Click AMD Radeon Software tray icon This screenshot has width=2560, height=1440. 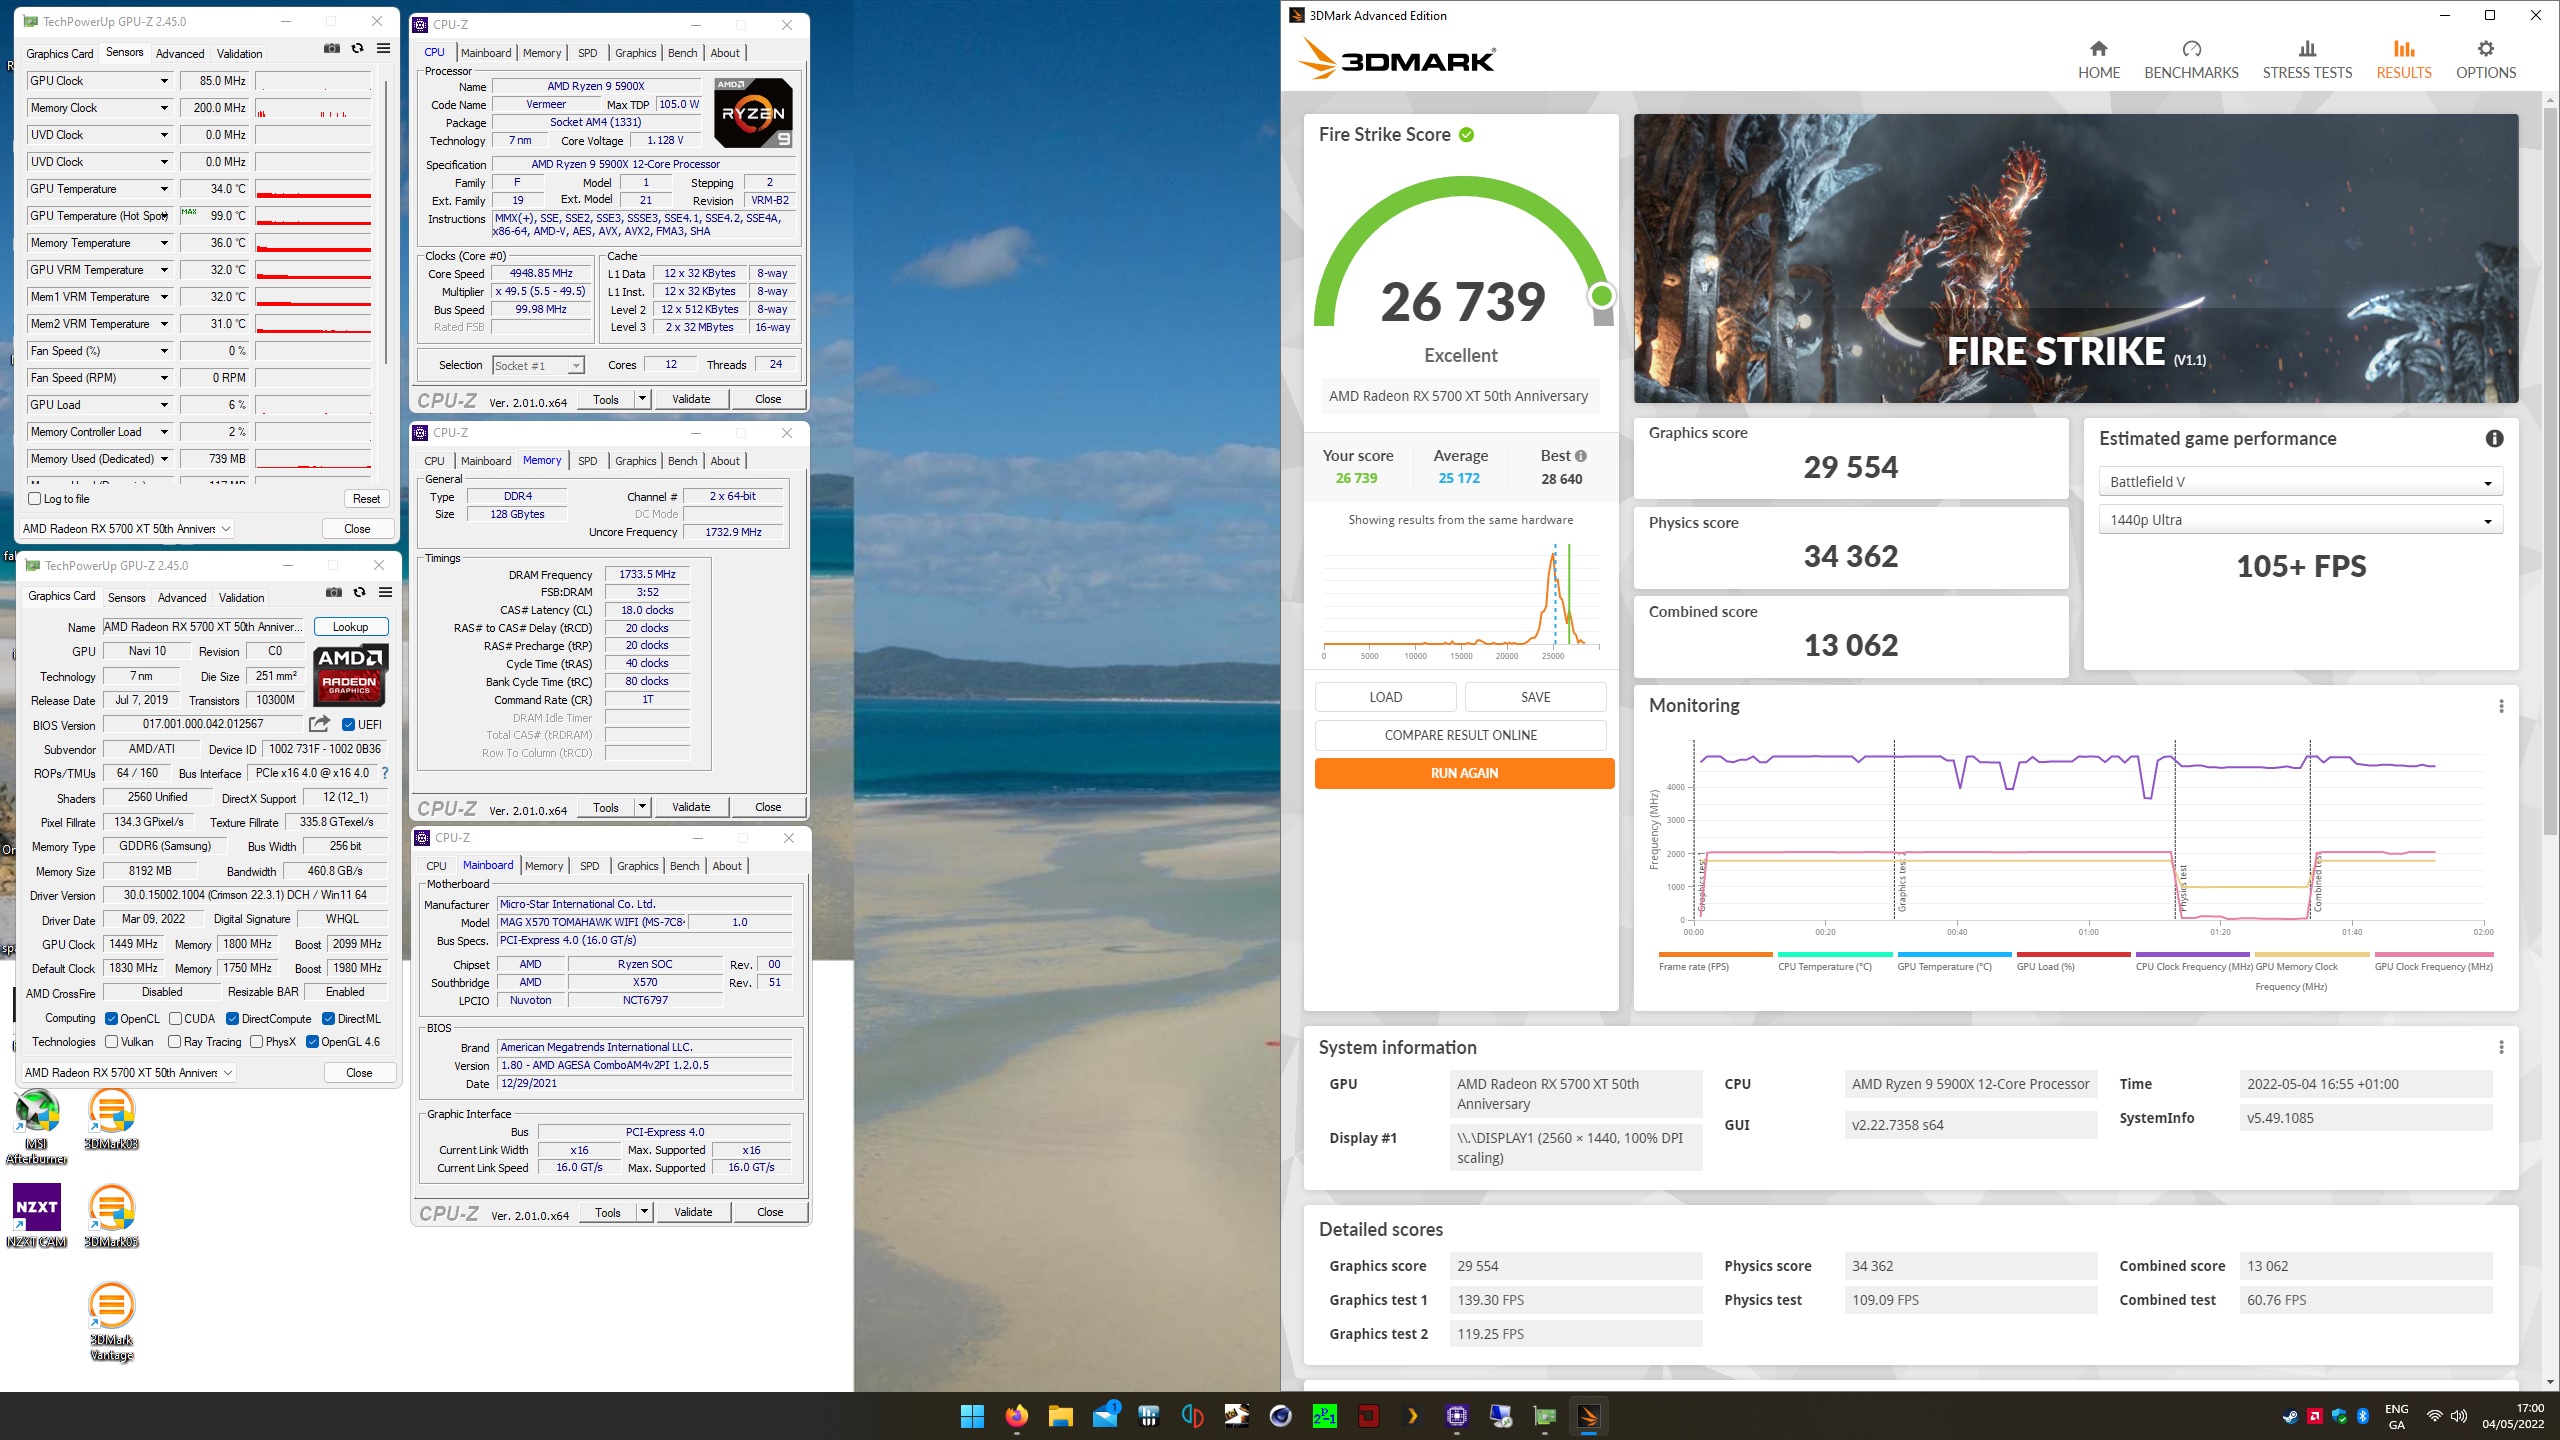[x=2314, y=1416]
